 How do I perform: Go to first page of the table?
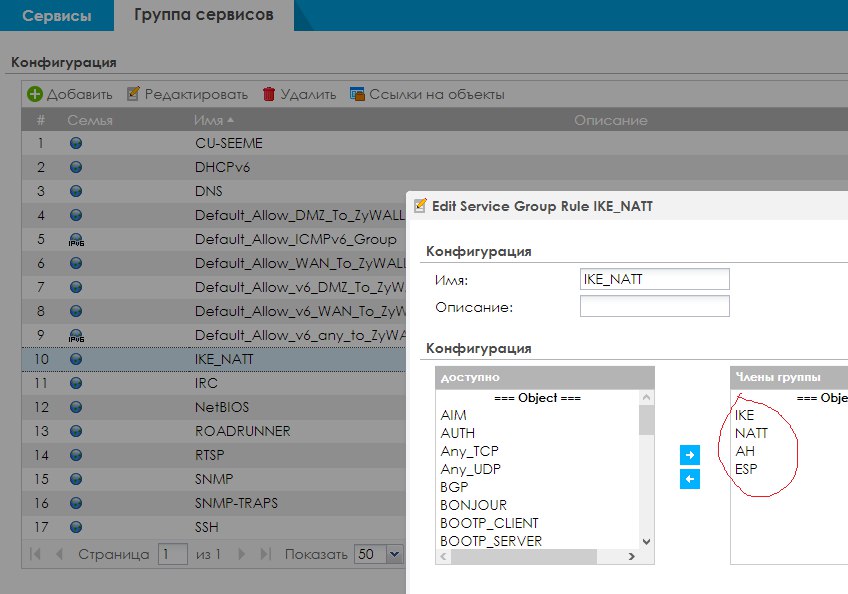pyautogui.click(x=36, y=554)
